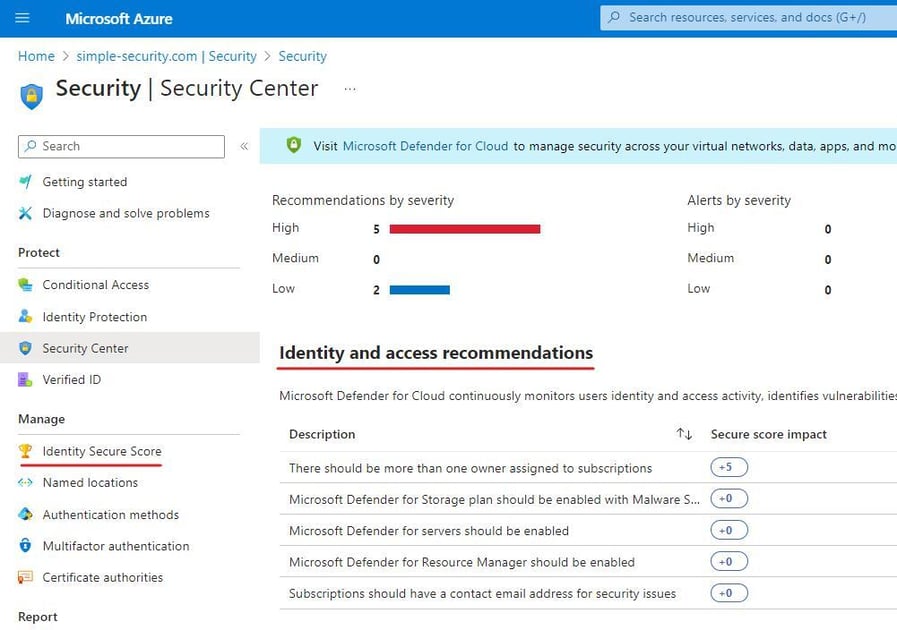
Task: Go to Home breadcrumb
Action: [x=36, y=56]
